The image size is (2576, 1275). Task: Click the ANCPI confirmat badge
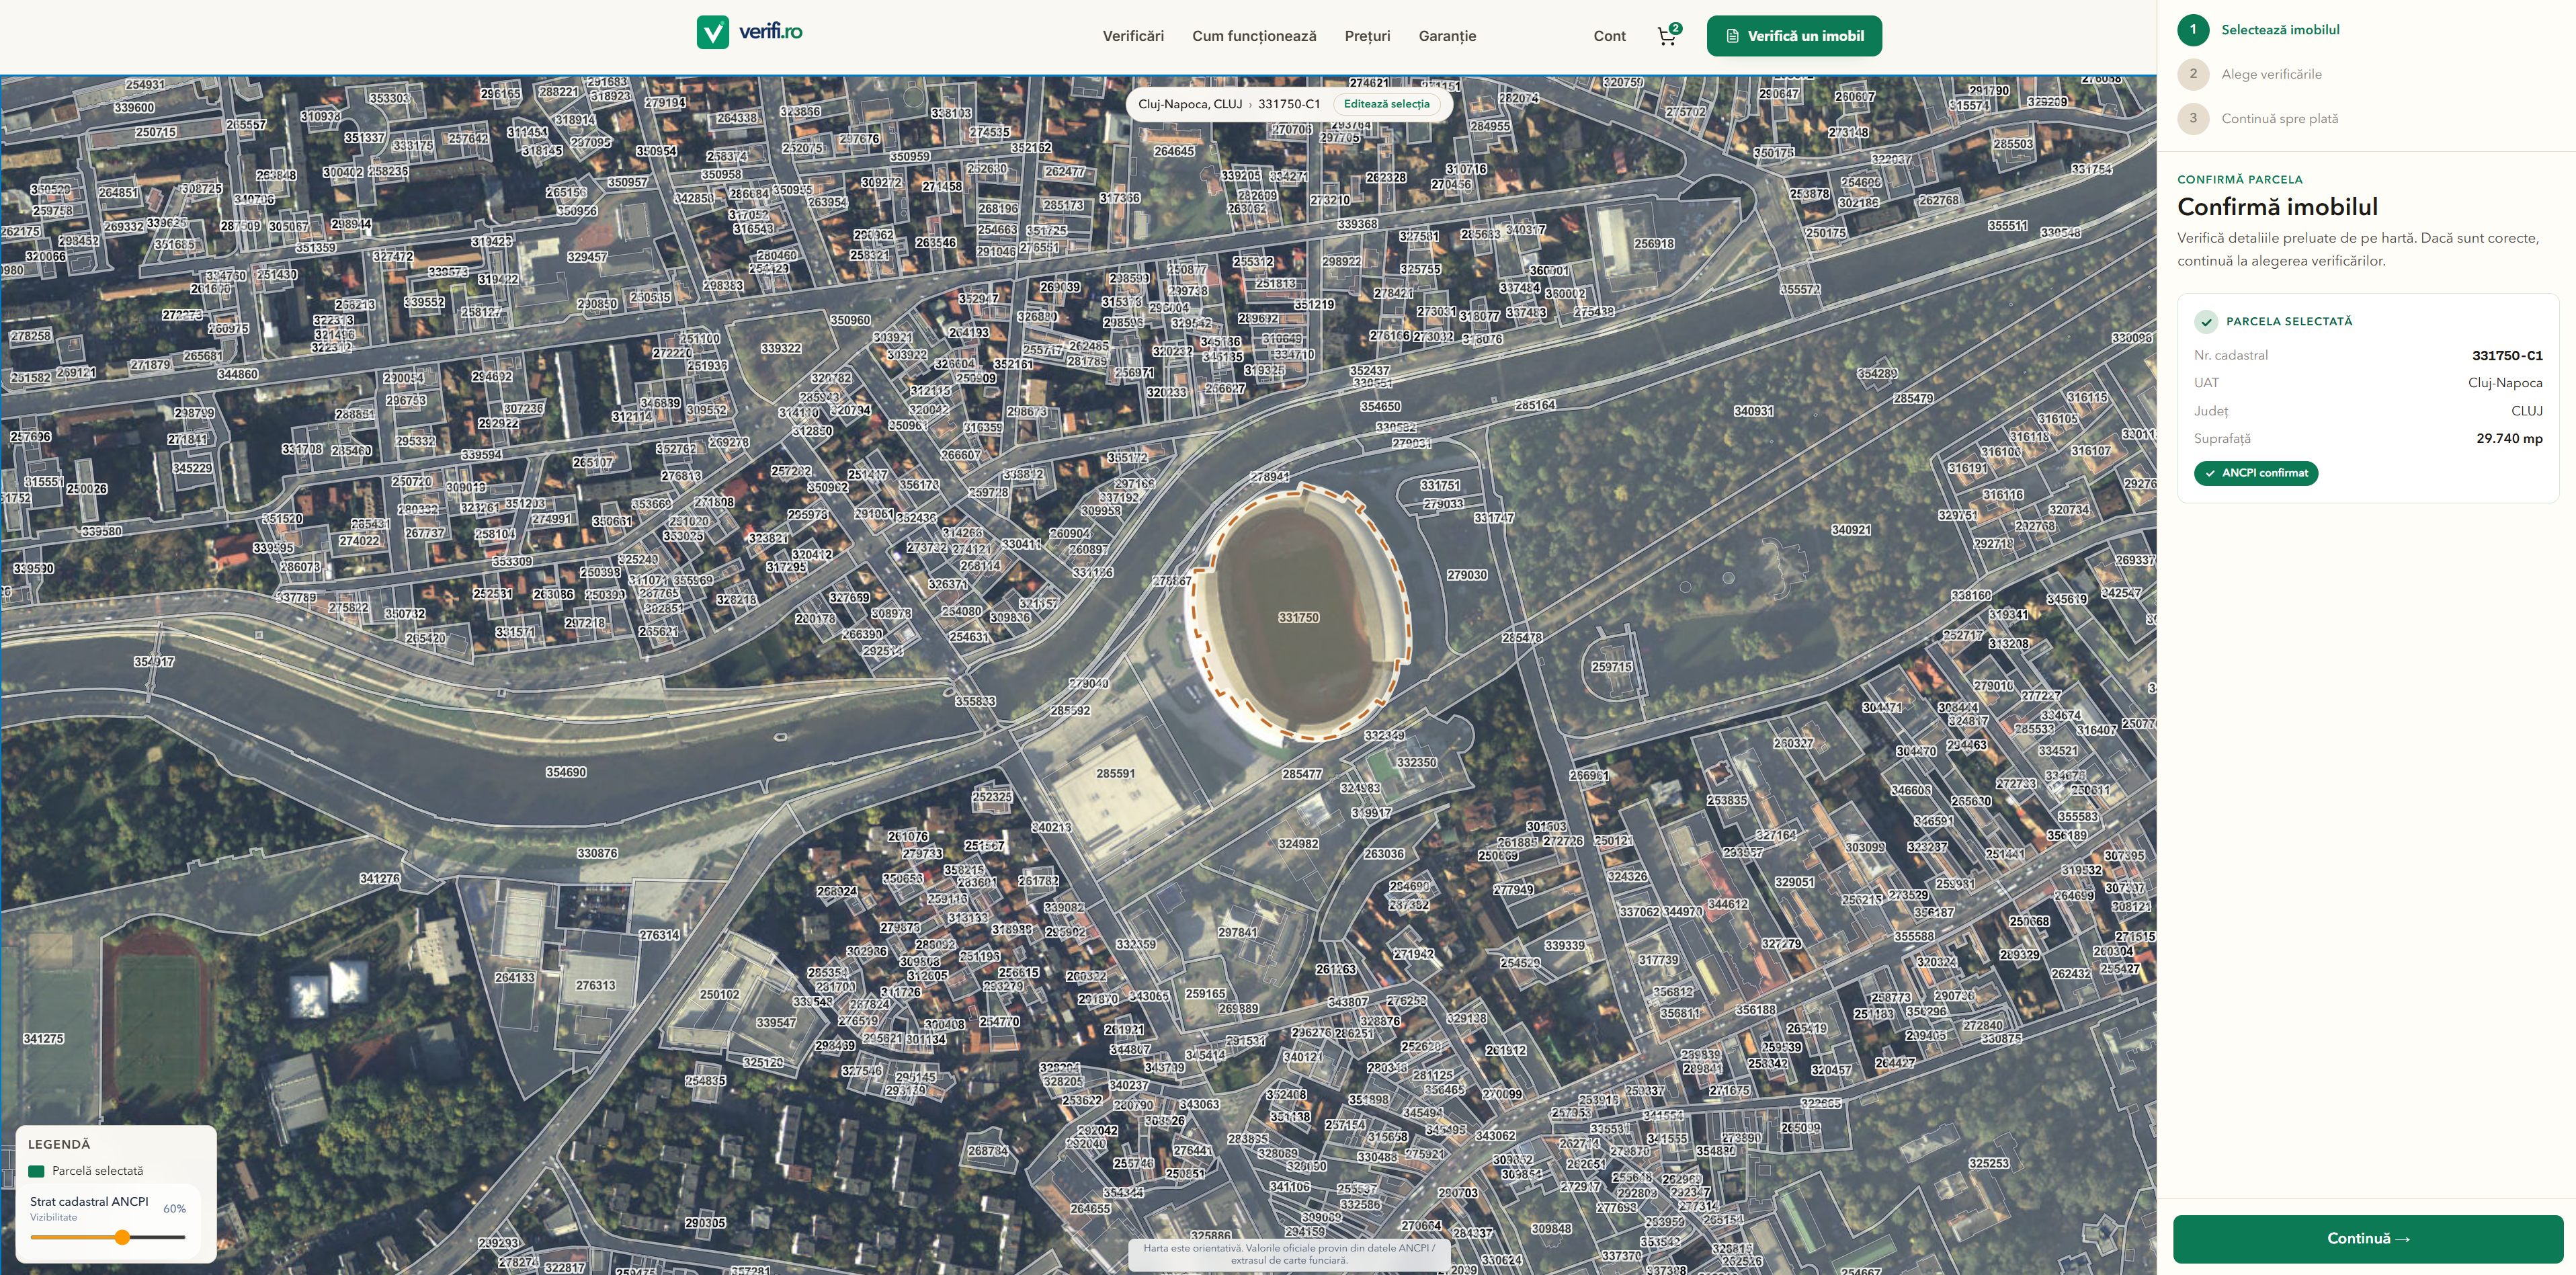pos(2255,473)
